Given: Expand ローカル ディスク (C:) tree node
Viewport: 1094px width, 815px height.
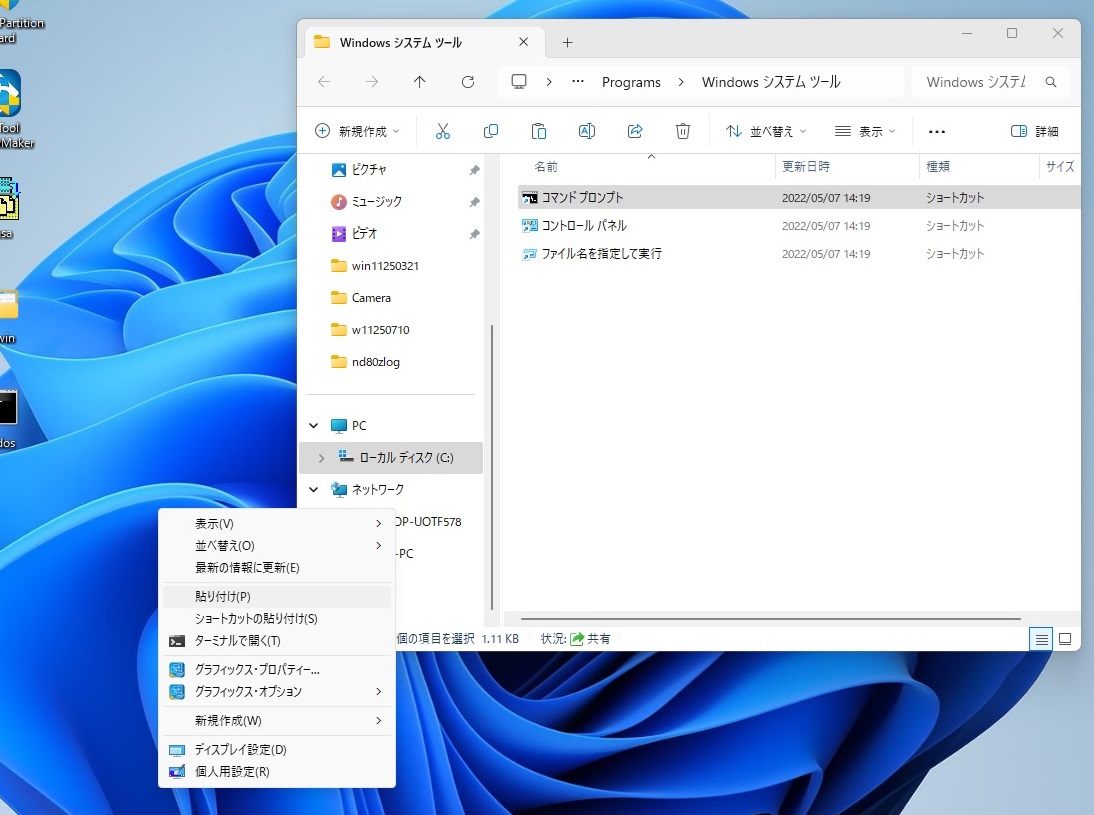Looking at the screenshot, I should (x=322, y=458).
